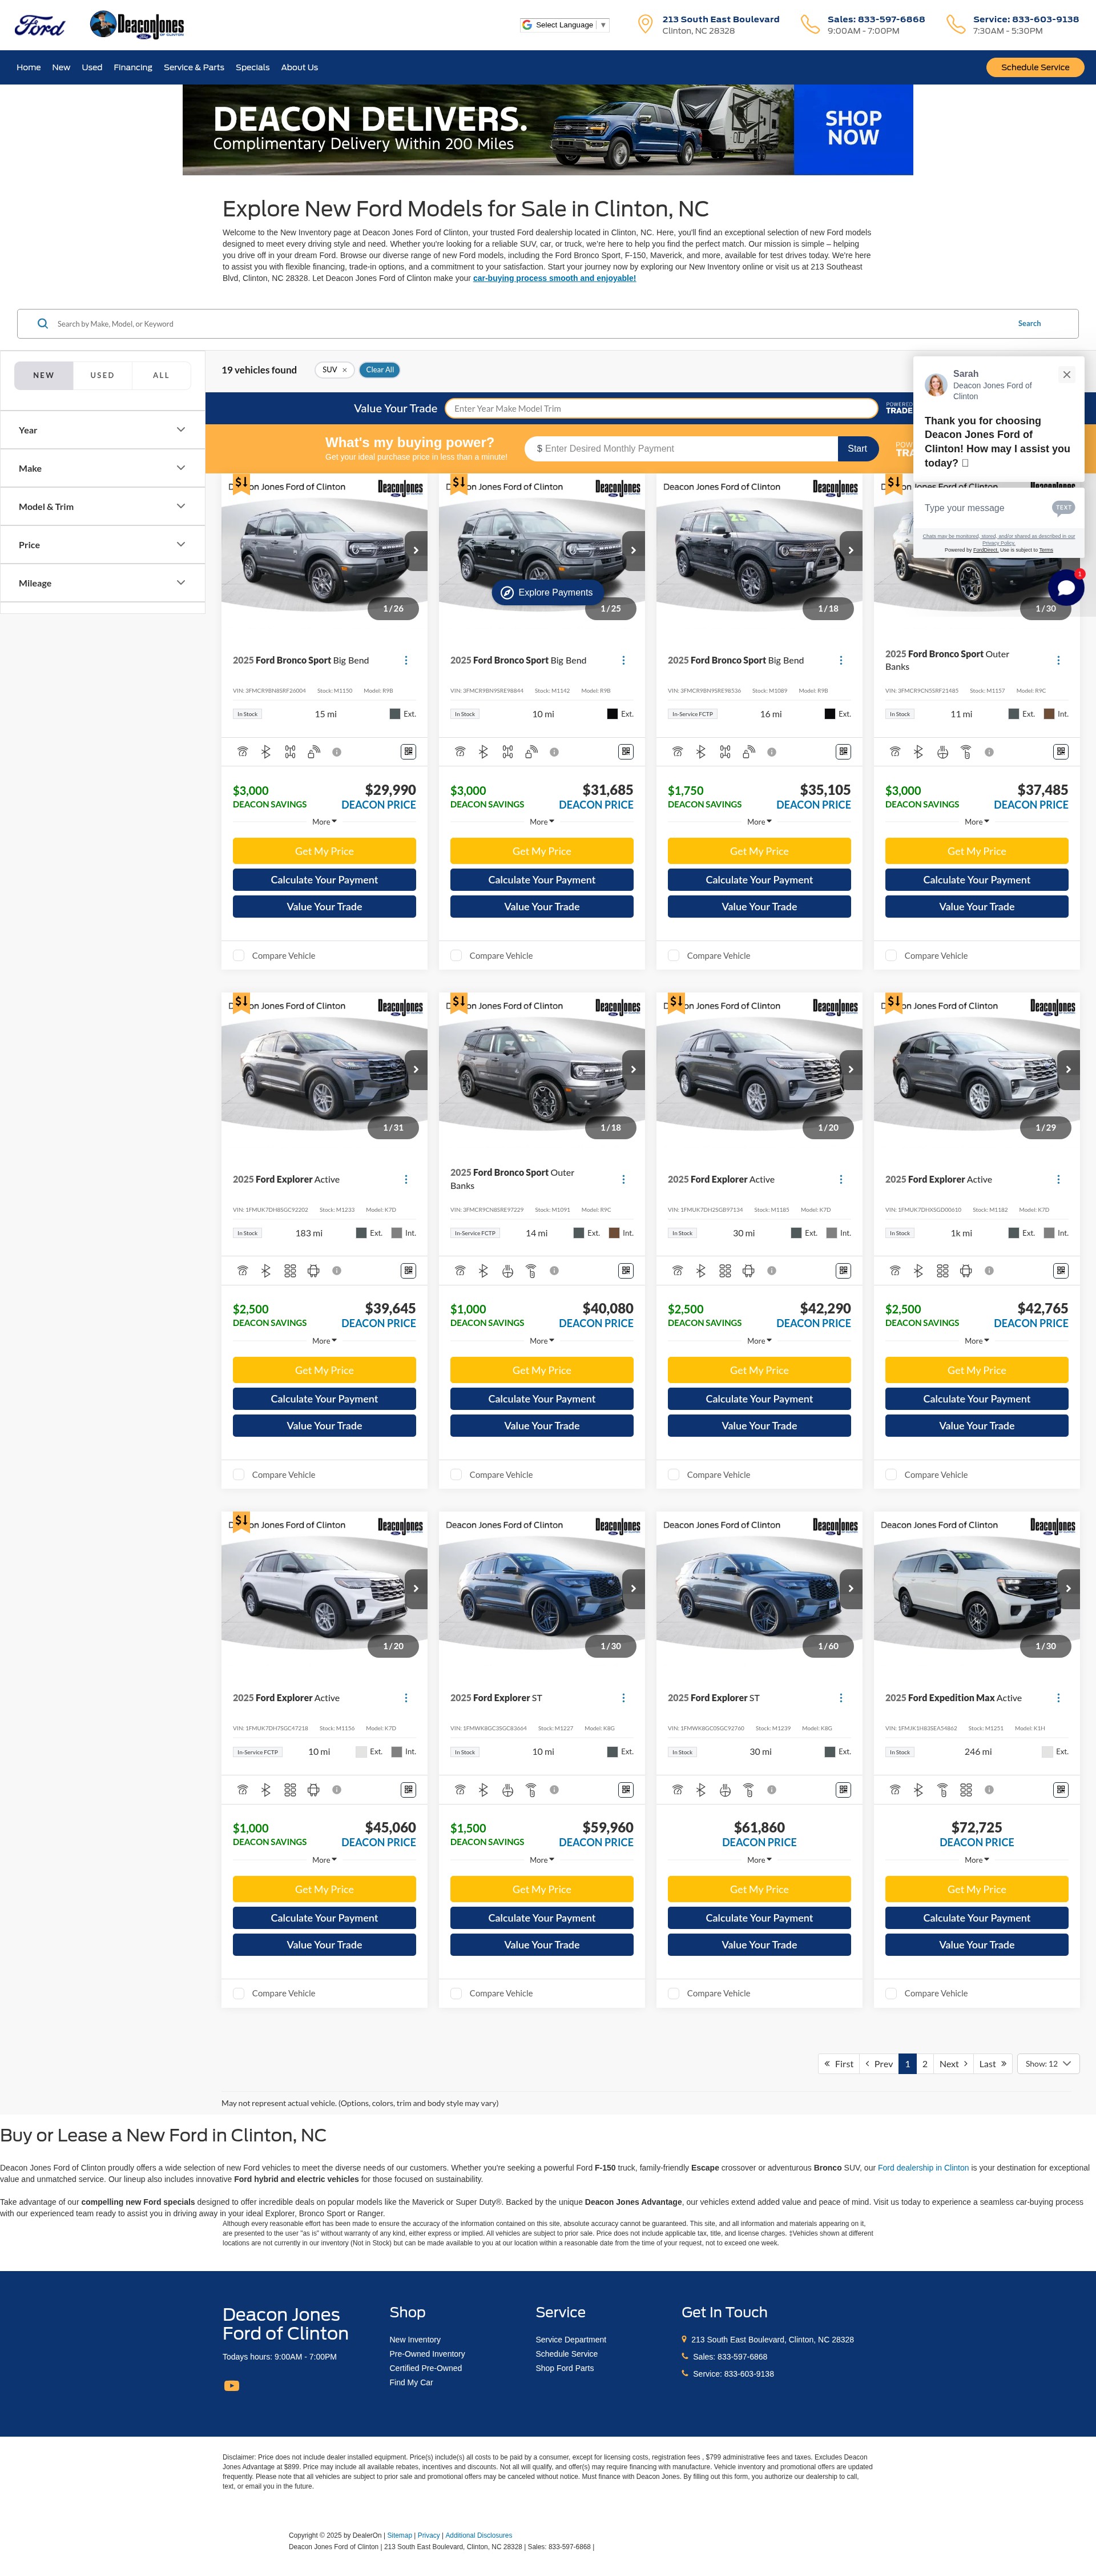Click the phone icon beside the Service number
Screen dimensions: 1096x2576
coord(955,24)
